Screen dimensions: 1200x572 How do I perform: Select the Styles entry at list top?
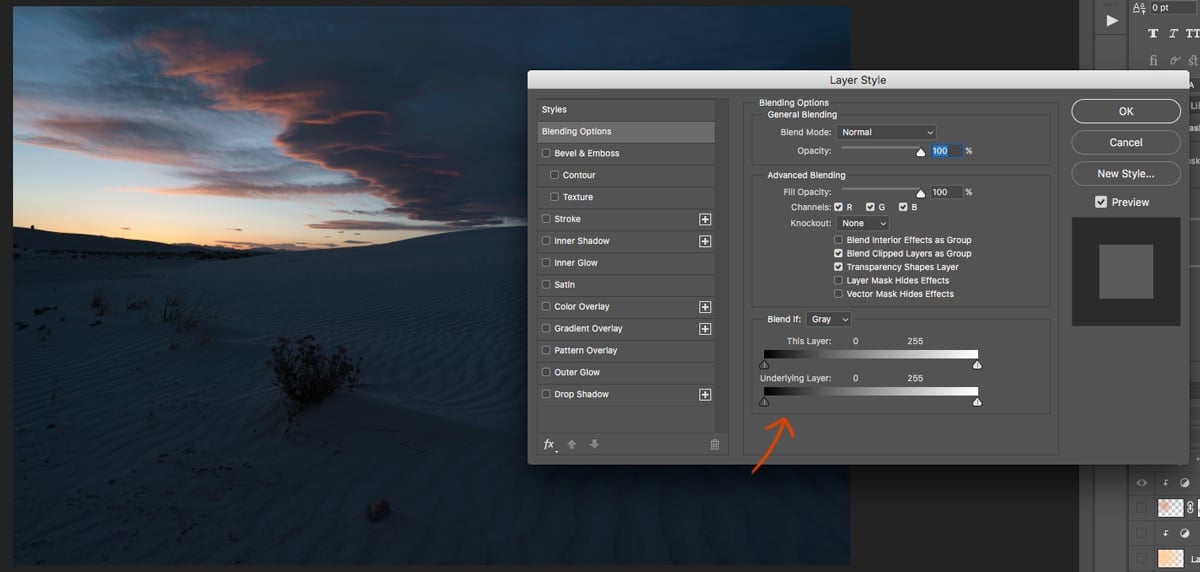[626, 110]
